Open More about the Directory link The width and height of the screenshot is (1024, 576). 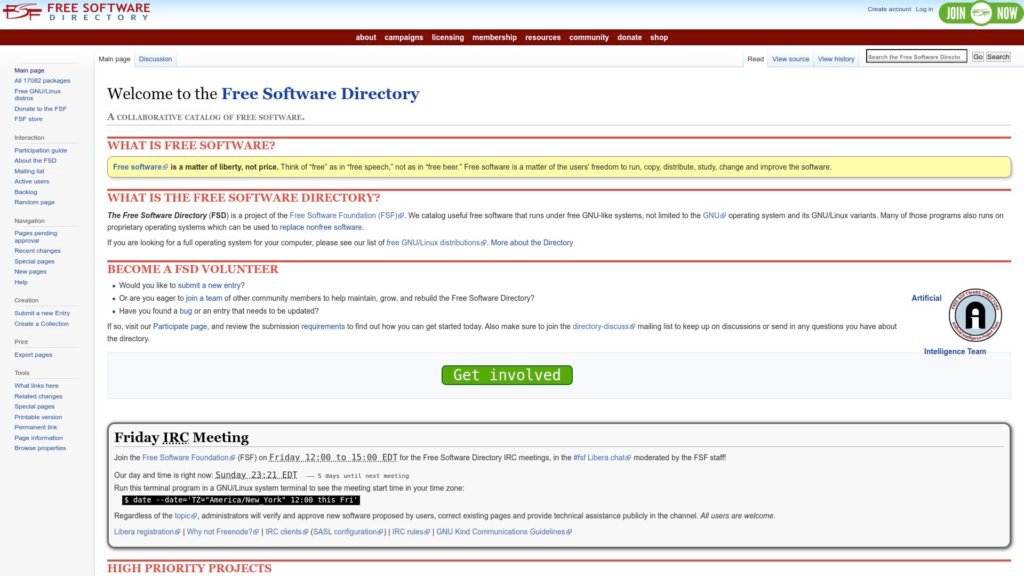[532, 243]
